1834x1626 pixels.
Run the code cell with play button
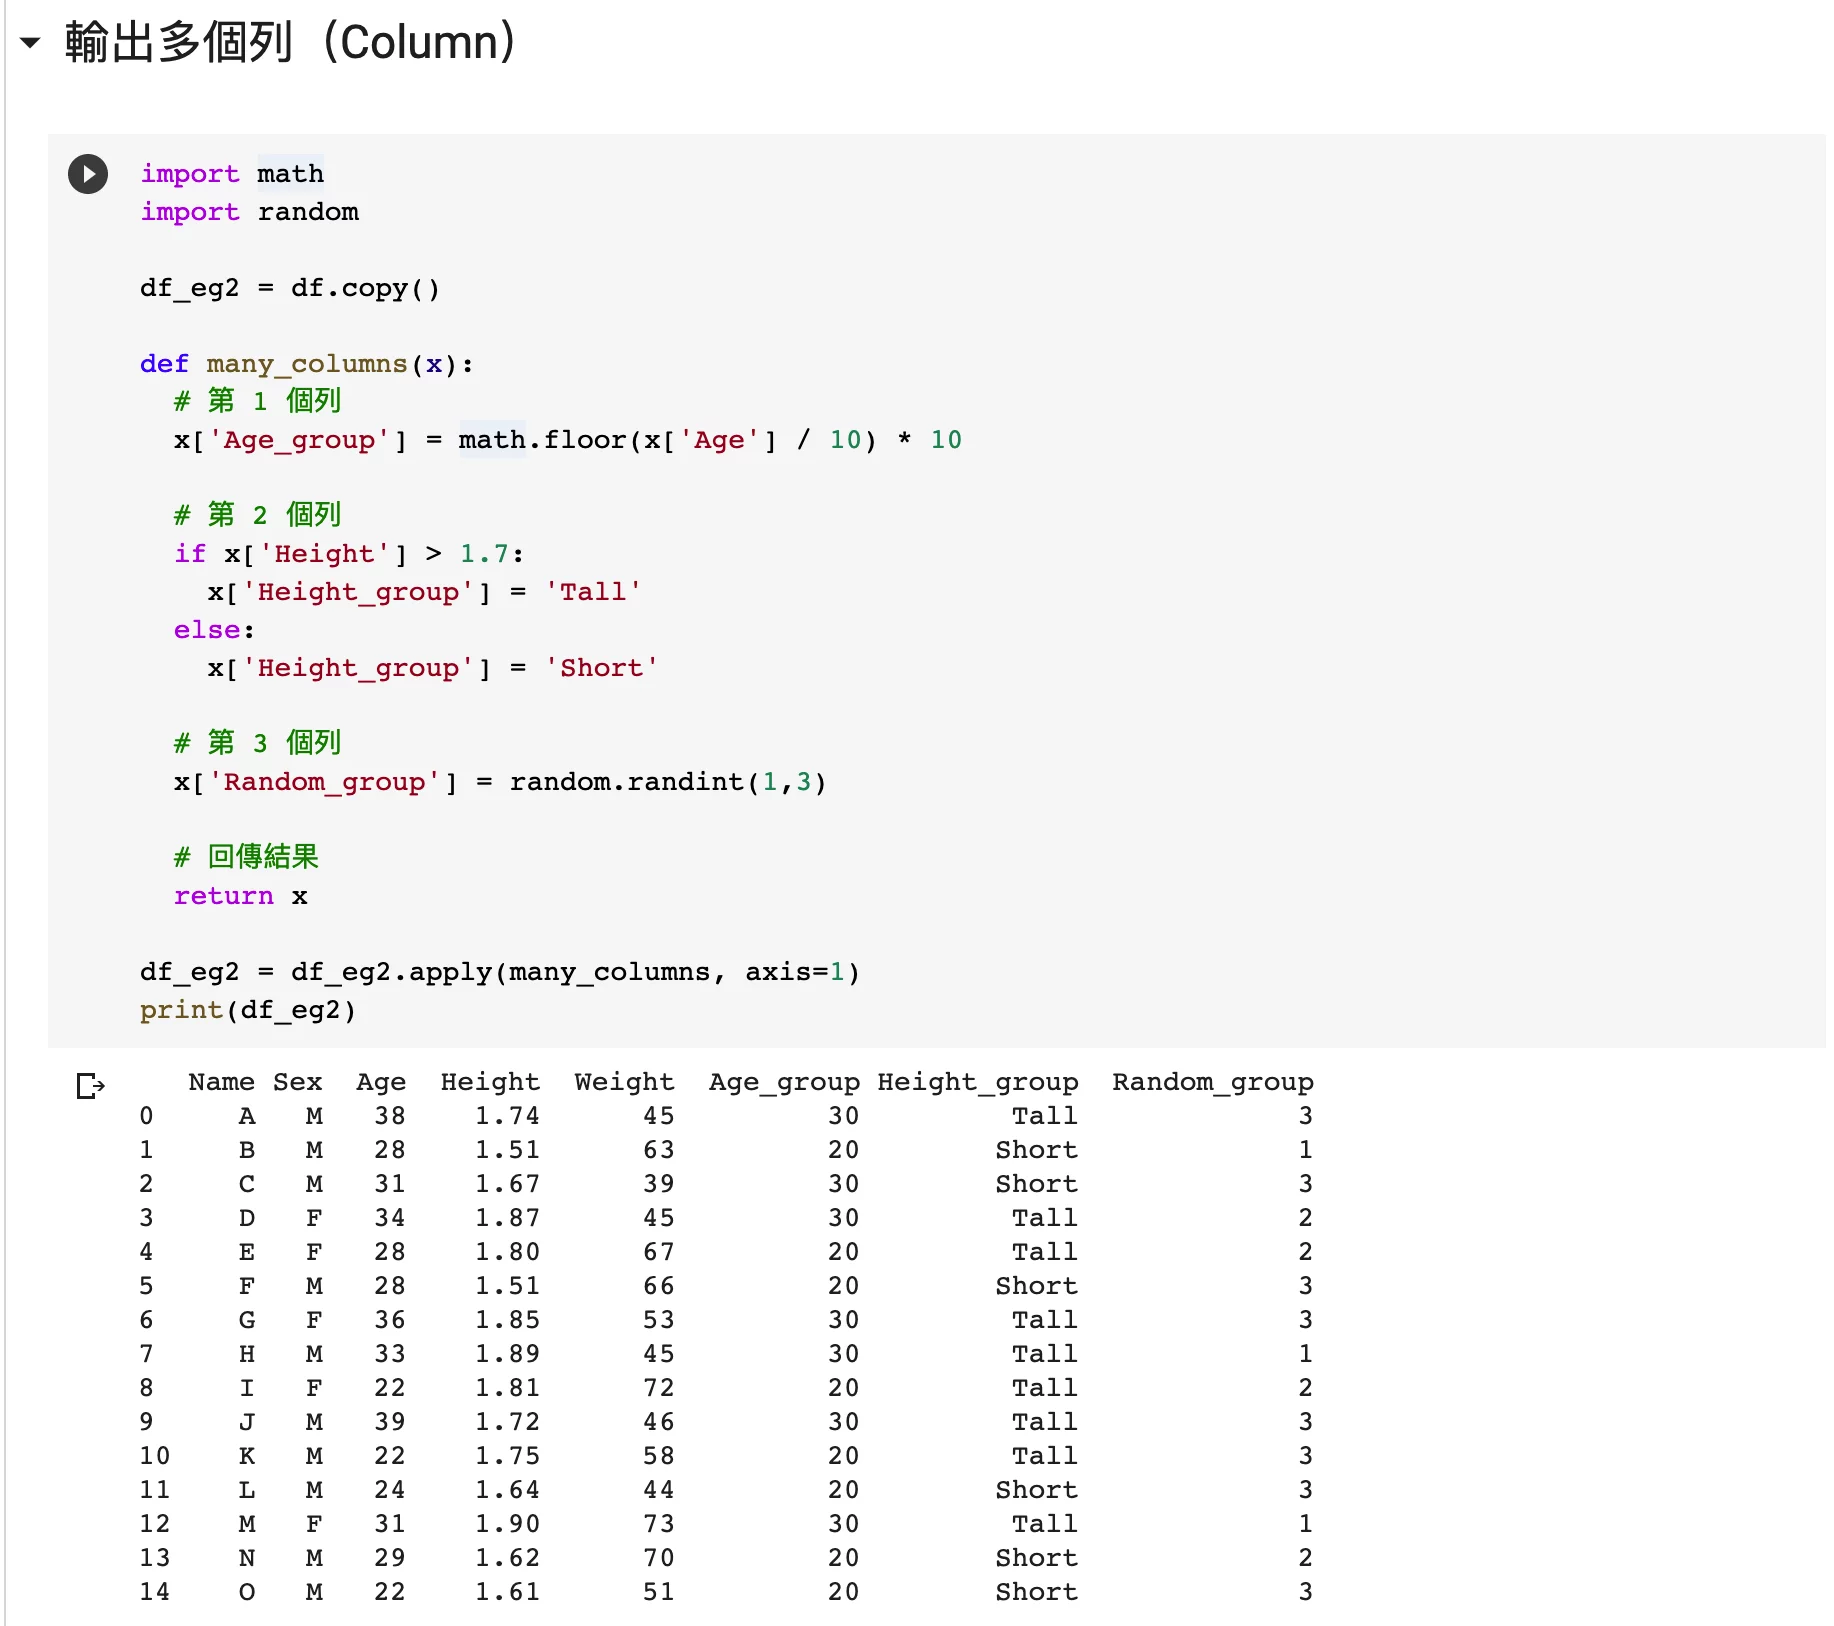coord(88,174)
